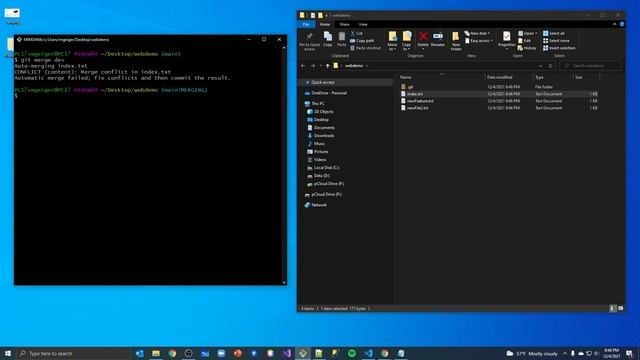Go back in Explorer navigation

click(303, 66)
